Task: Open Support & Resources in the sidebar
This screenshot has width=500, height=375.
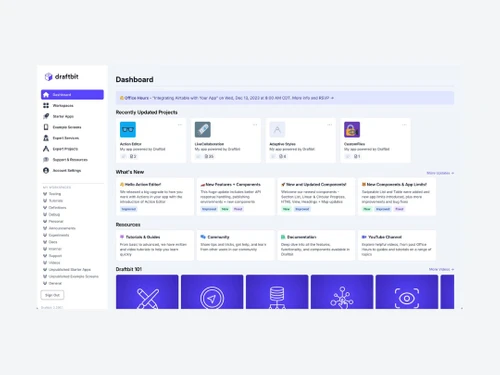Action: pyautogui.click(x=72, y=160)
